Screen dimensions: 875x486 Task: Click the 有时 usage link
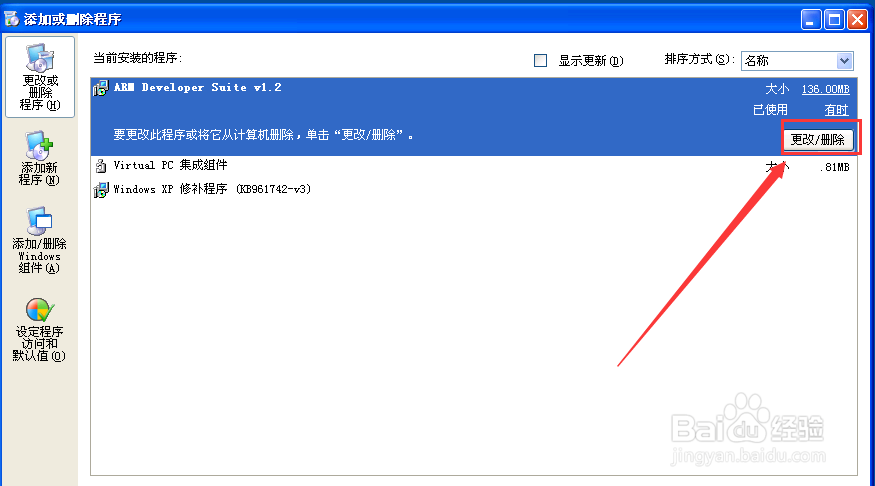[836, 110]
